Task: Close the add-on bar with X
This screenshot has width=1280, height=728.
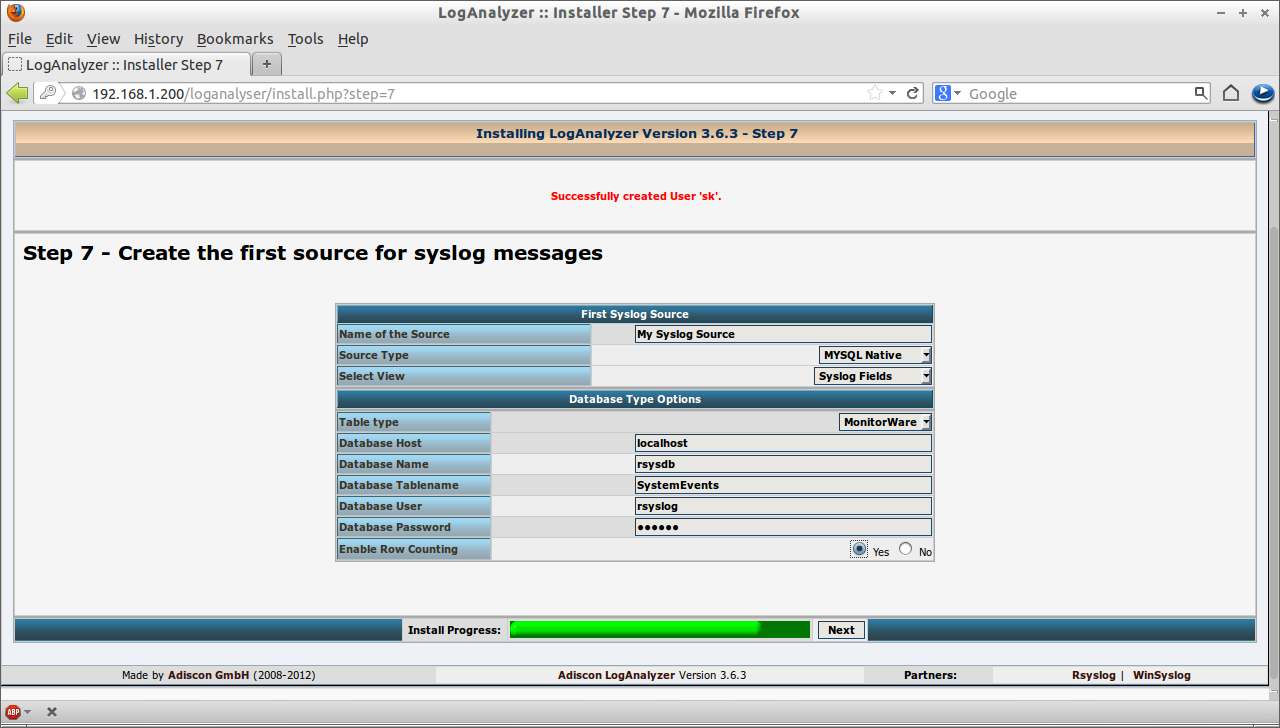Action: coord(52,712)
